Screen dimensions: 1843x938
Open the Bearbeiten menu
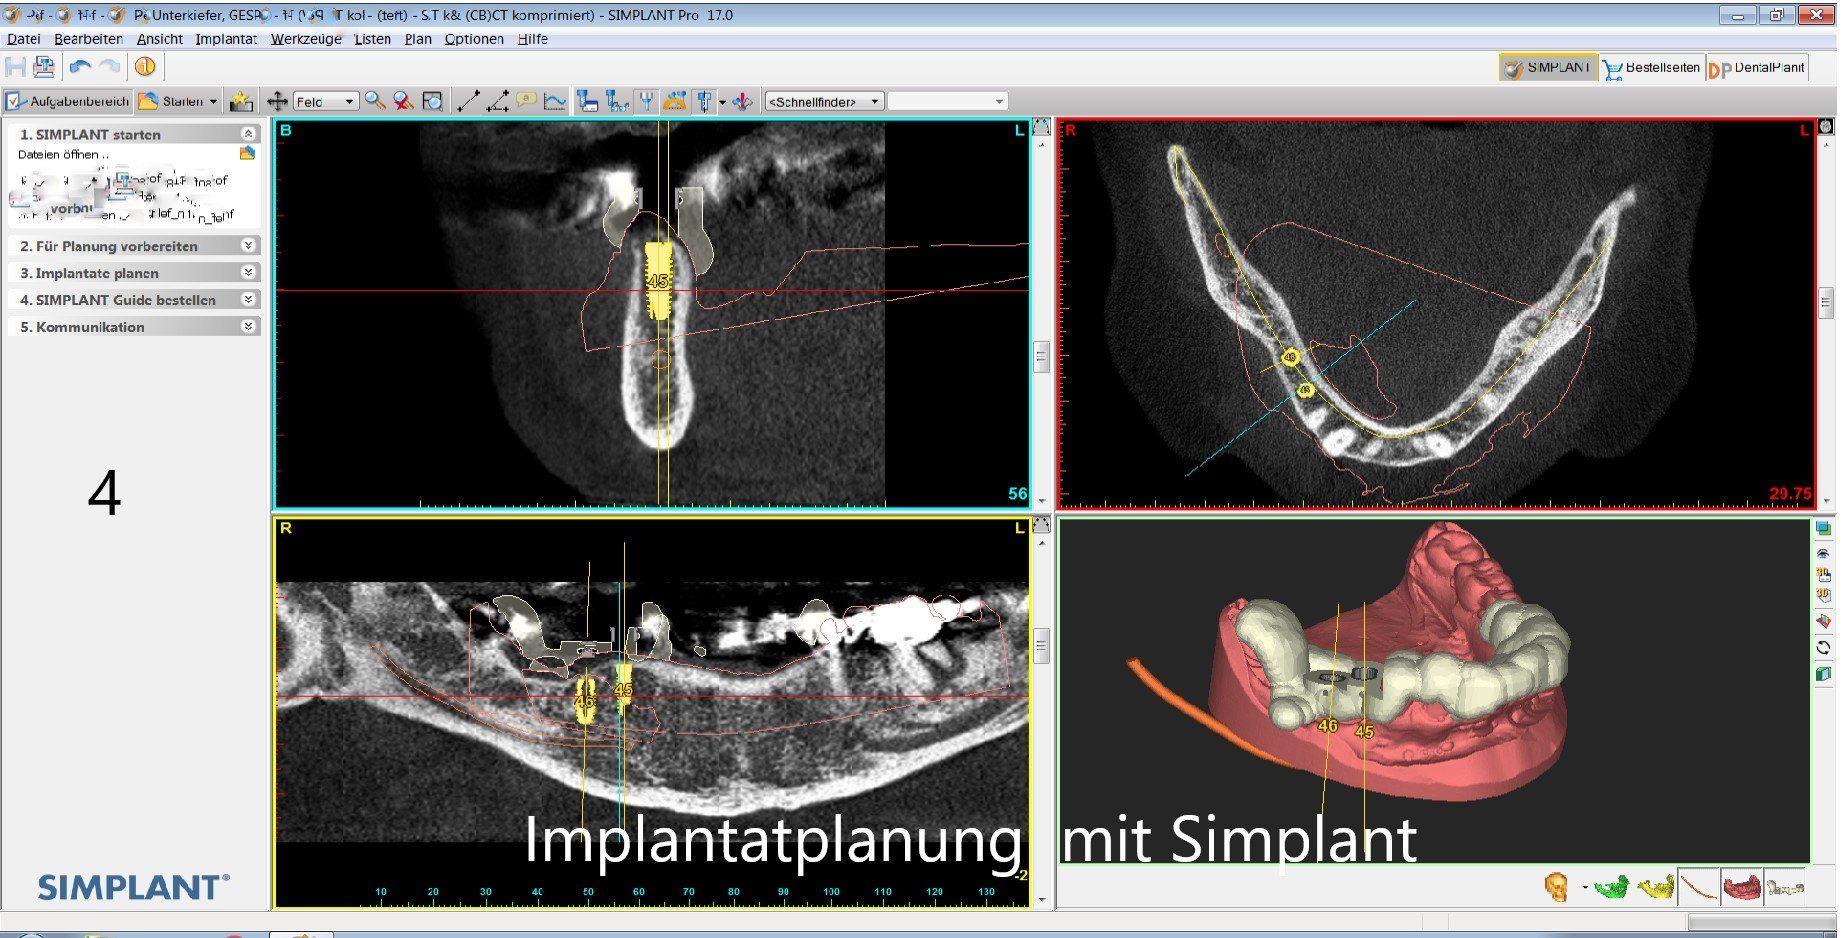click(88, 39)
